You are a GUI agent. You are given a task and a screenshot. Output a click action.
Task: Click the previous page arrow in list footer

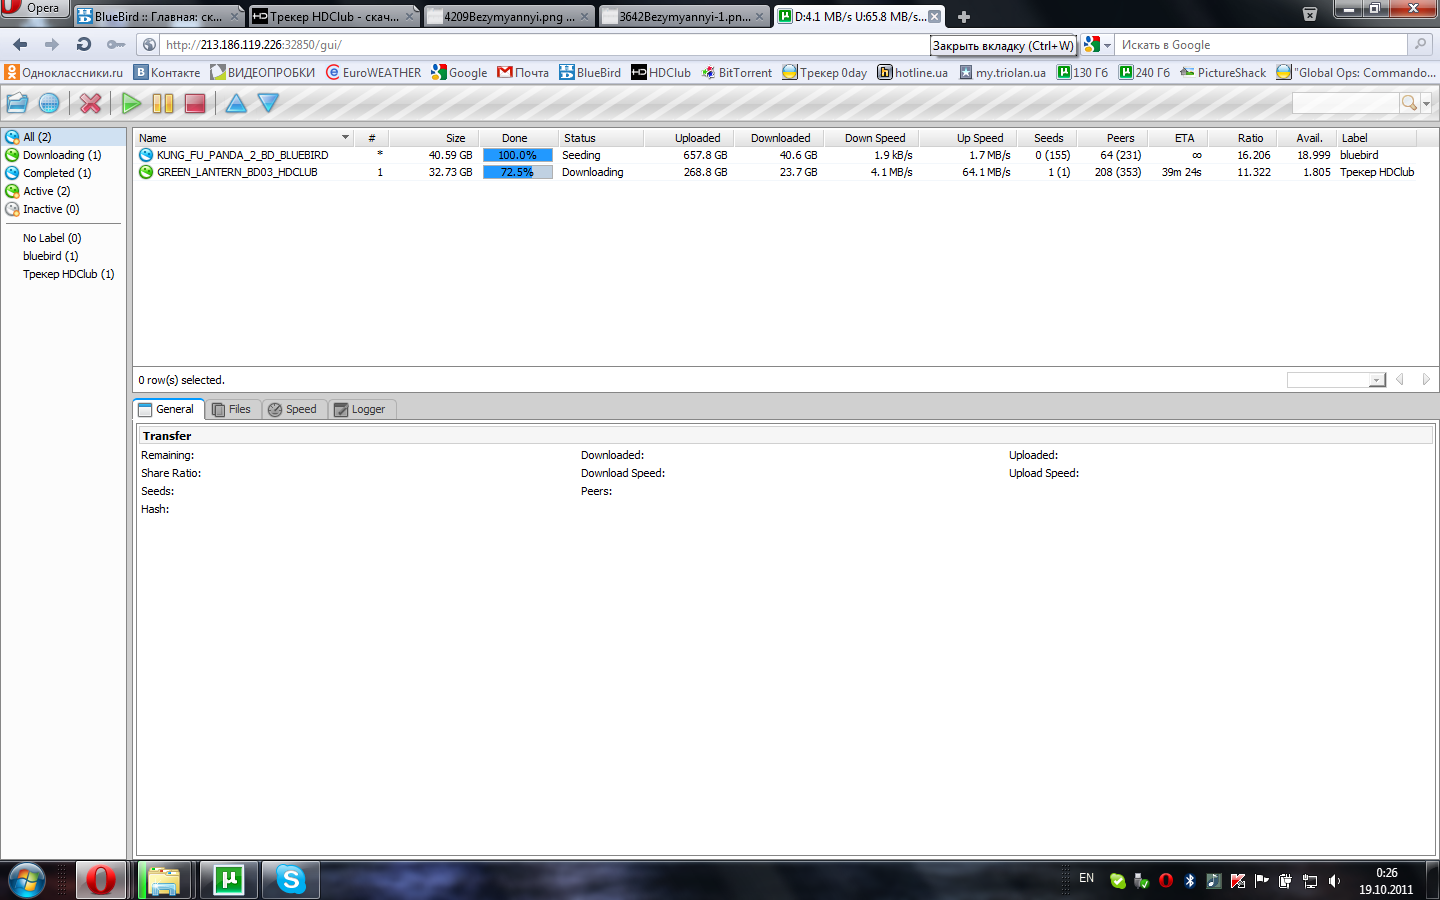1400,380
